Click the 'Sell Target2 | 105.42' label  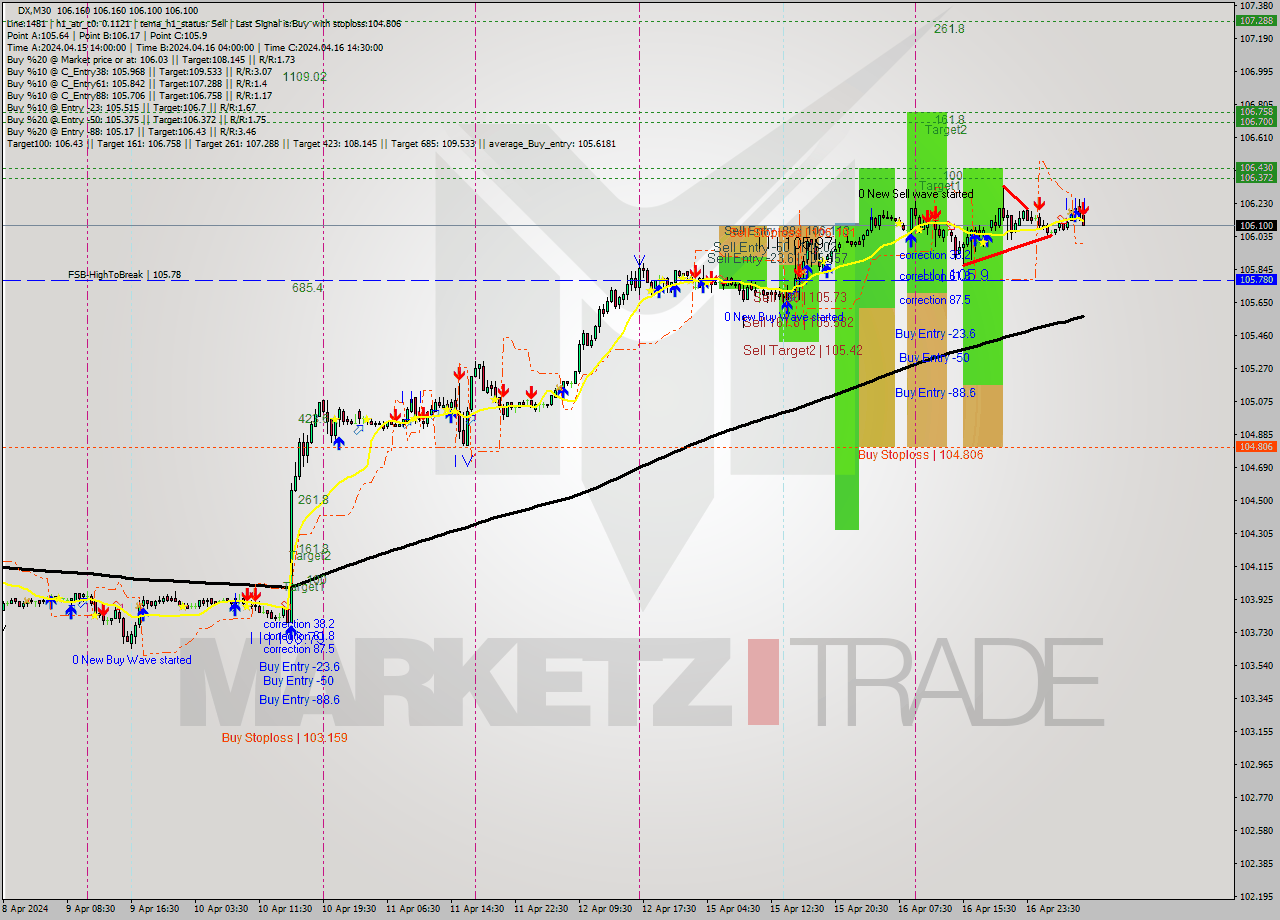(802, 350)
